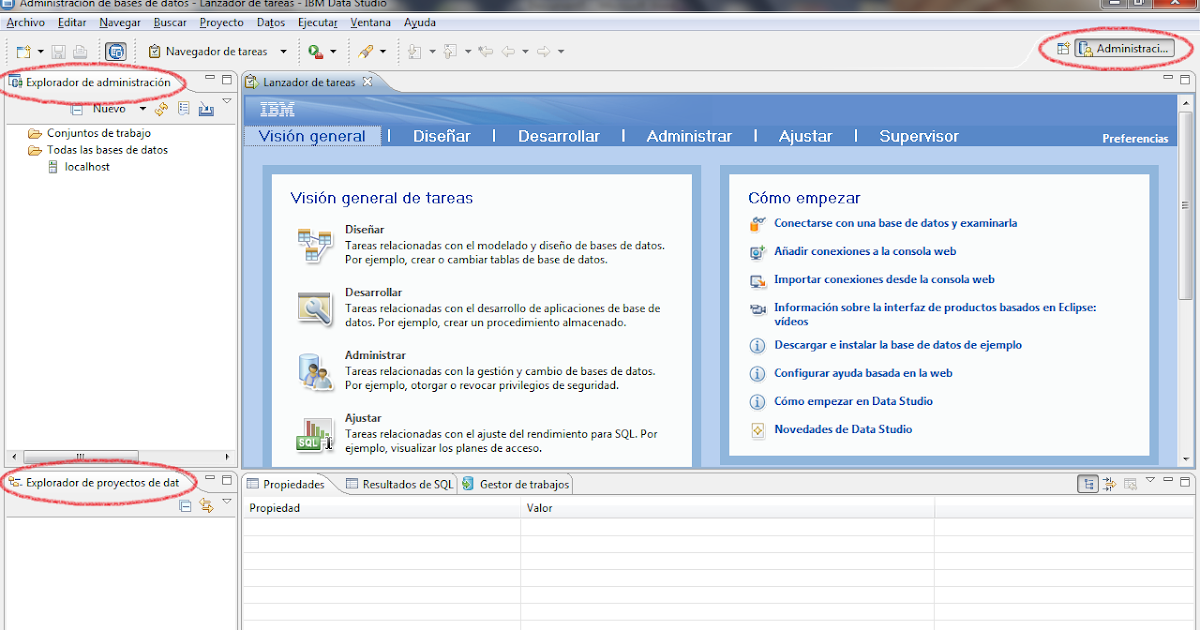
Task: Open Añadir conexiones a la consola web
Action: click(x=865, y=251)
